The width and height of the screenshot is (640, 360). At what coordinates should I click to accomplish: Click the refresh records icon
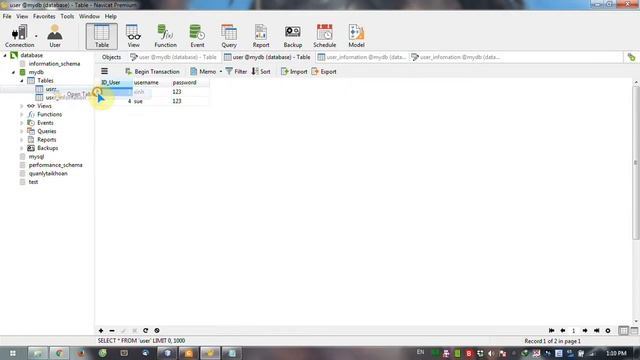pyautogui.click(x=146, y=331)
